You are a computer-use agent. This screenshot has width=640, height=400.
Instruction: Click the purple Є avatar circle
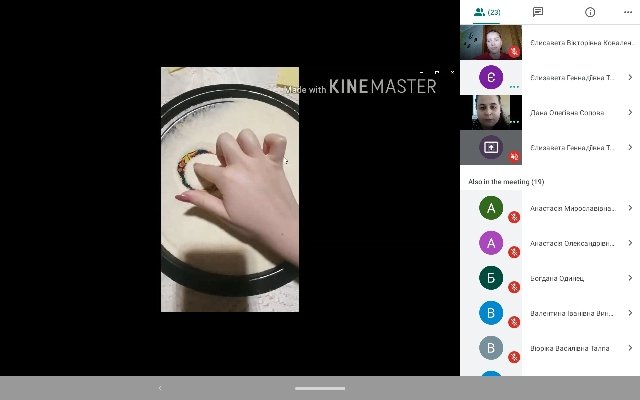click(x=491, y=77)
